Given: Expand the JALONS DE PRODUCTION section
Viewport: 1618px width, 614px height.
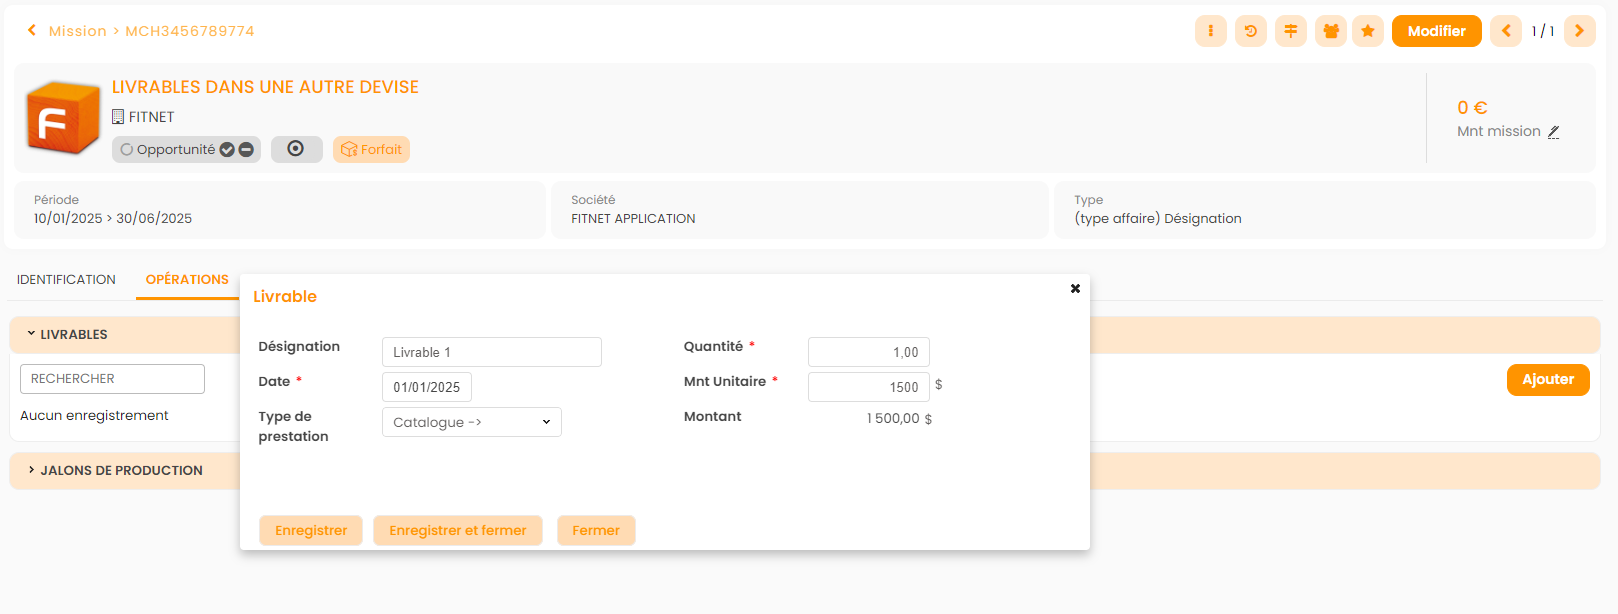Looking at the screenshot, I should click(32, 470).
